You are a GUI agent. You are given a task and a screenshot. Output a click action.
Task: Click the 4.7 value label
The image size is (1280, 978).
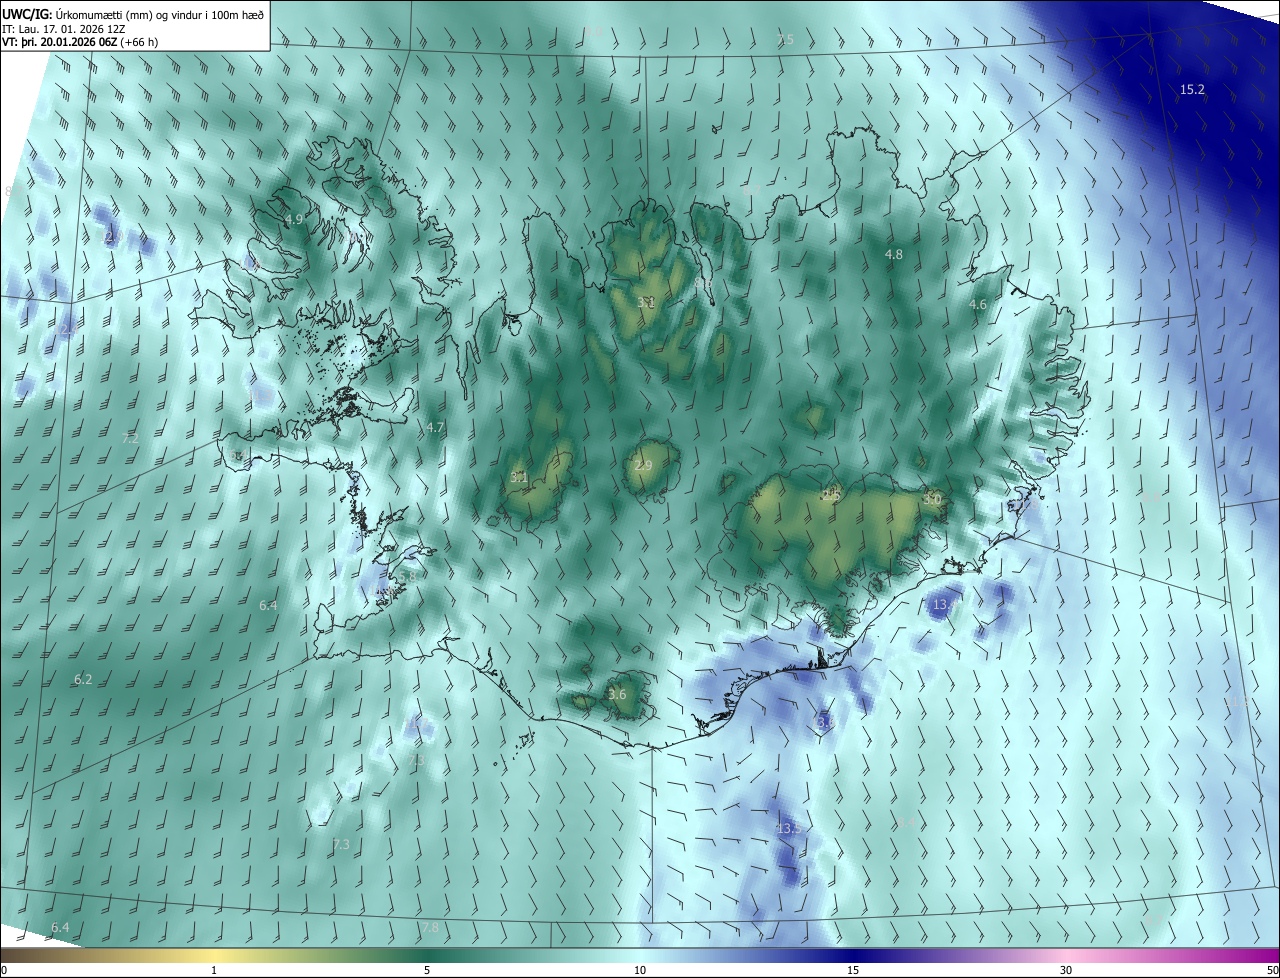click(435, 427)
